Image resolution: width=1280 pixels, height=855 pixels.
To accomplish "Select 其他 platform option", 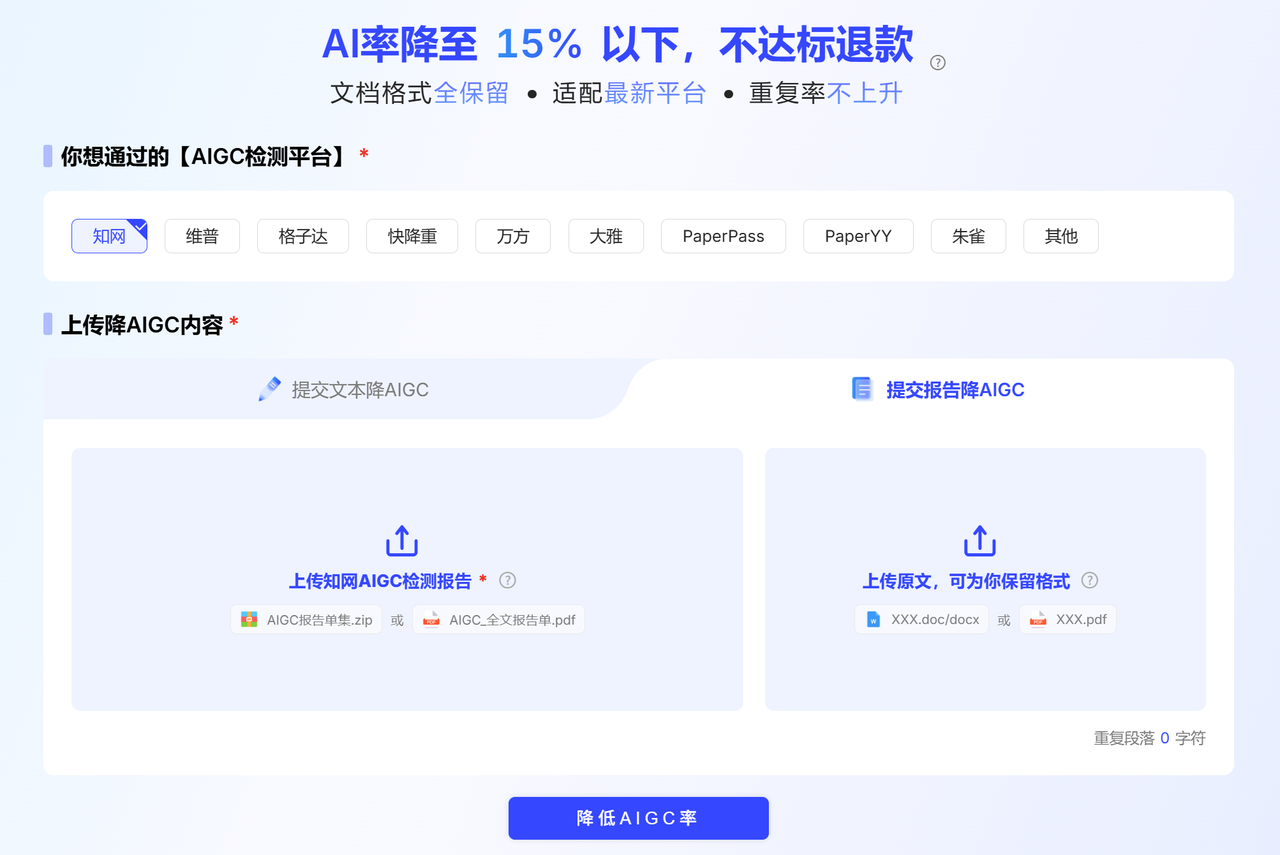I will click(x=1061, y=236).
